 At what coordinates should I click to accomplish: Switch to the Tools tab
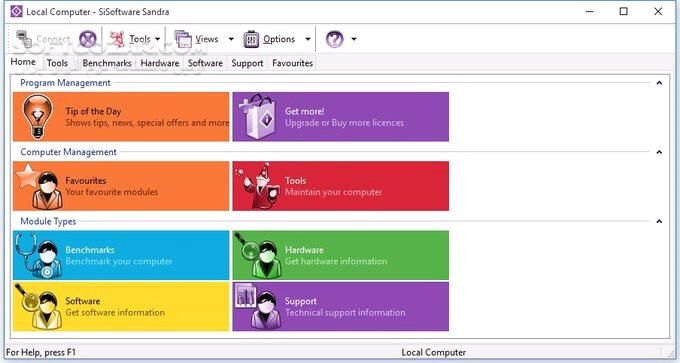coord(57,63)
